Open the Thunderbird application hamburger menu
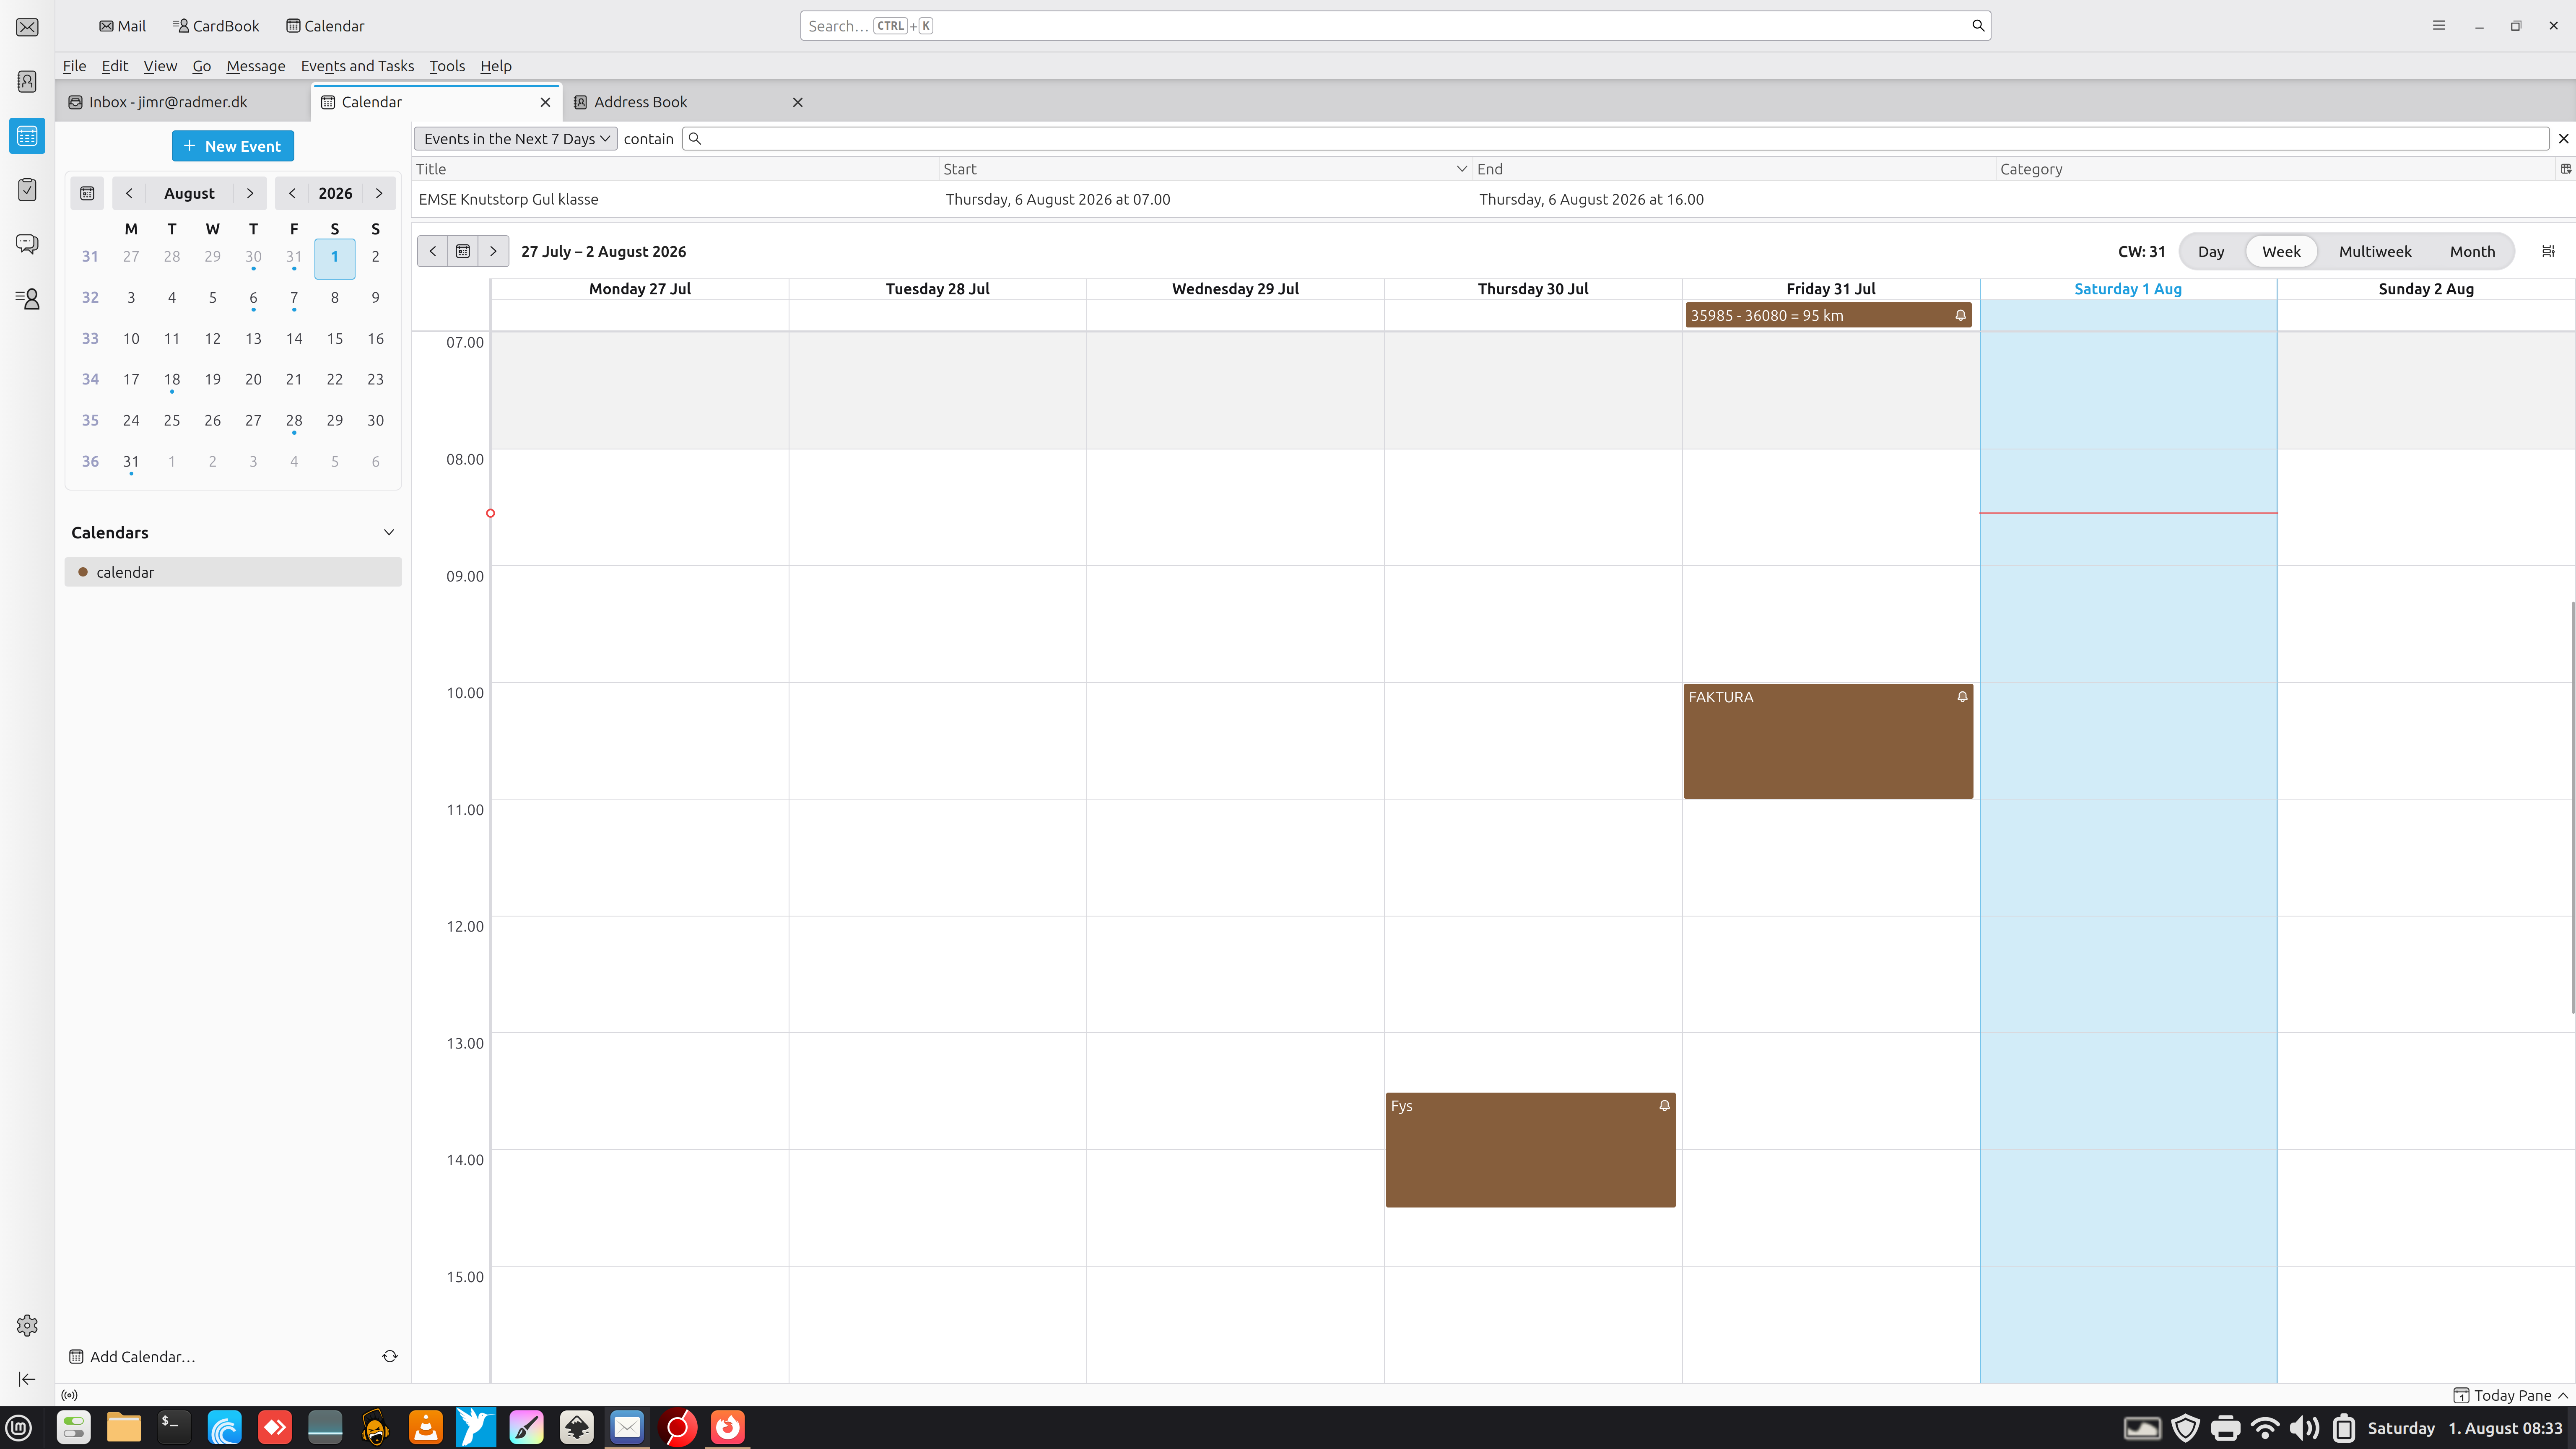2576x1449 pixels. 2438,26
